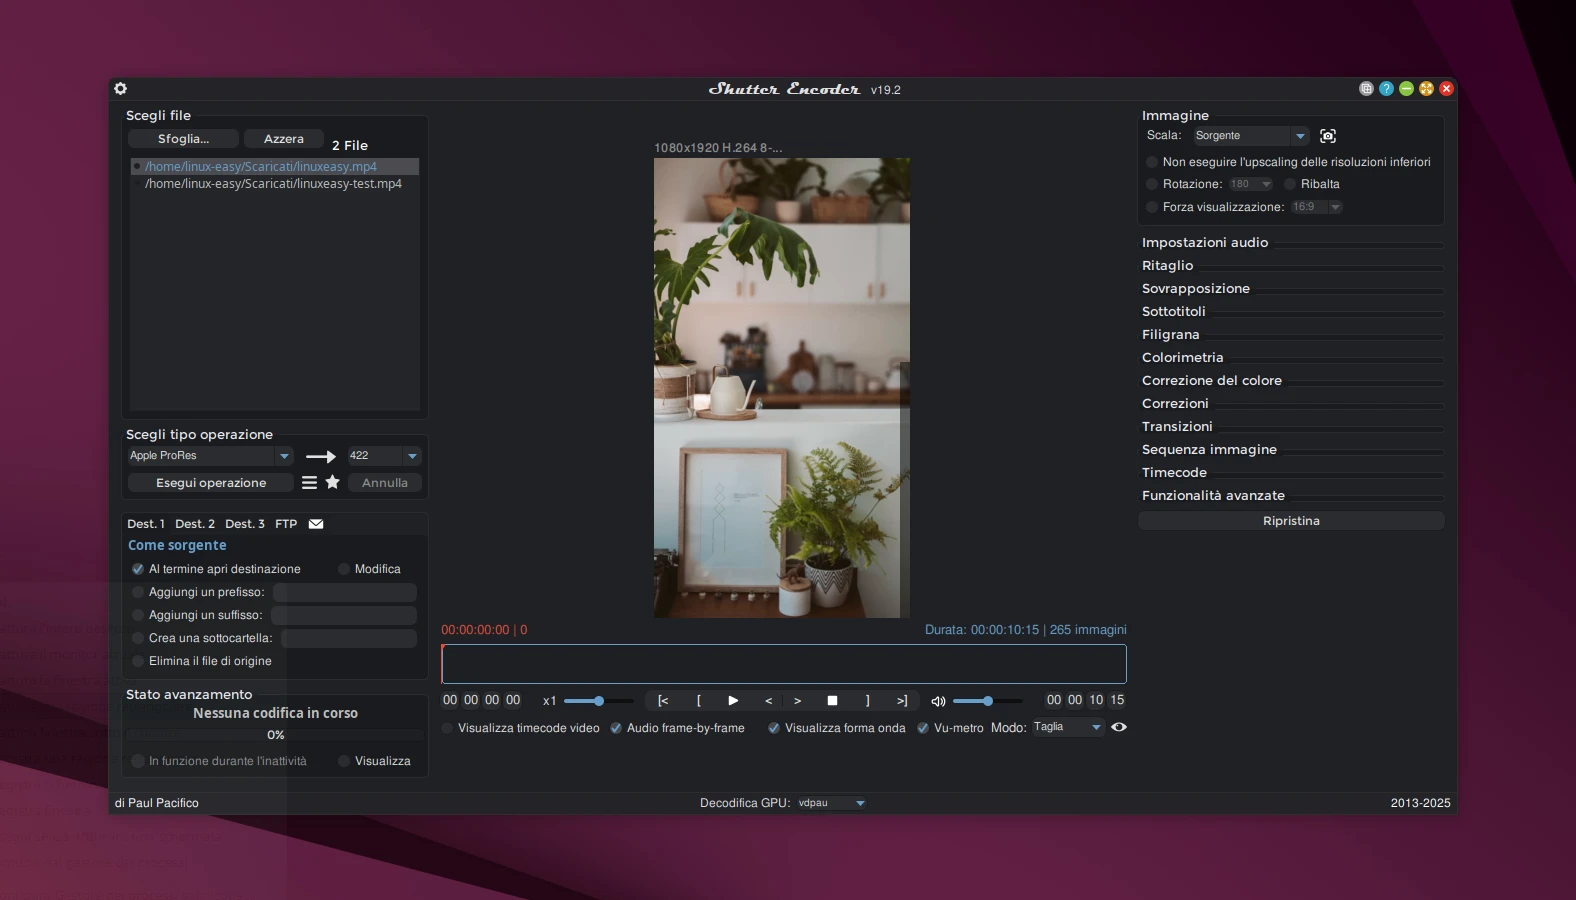This screenshot has height=900, width=1576.
Task: Click the speaker volume icon
Action: [x=938, y=701]
